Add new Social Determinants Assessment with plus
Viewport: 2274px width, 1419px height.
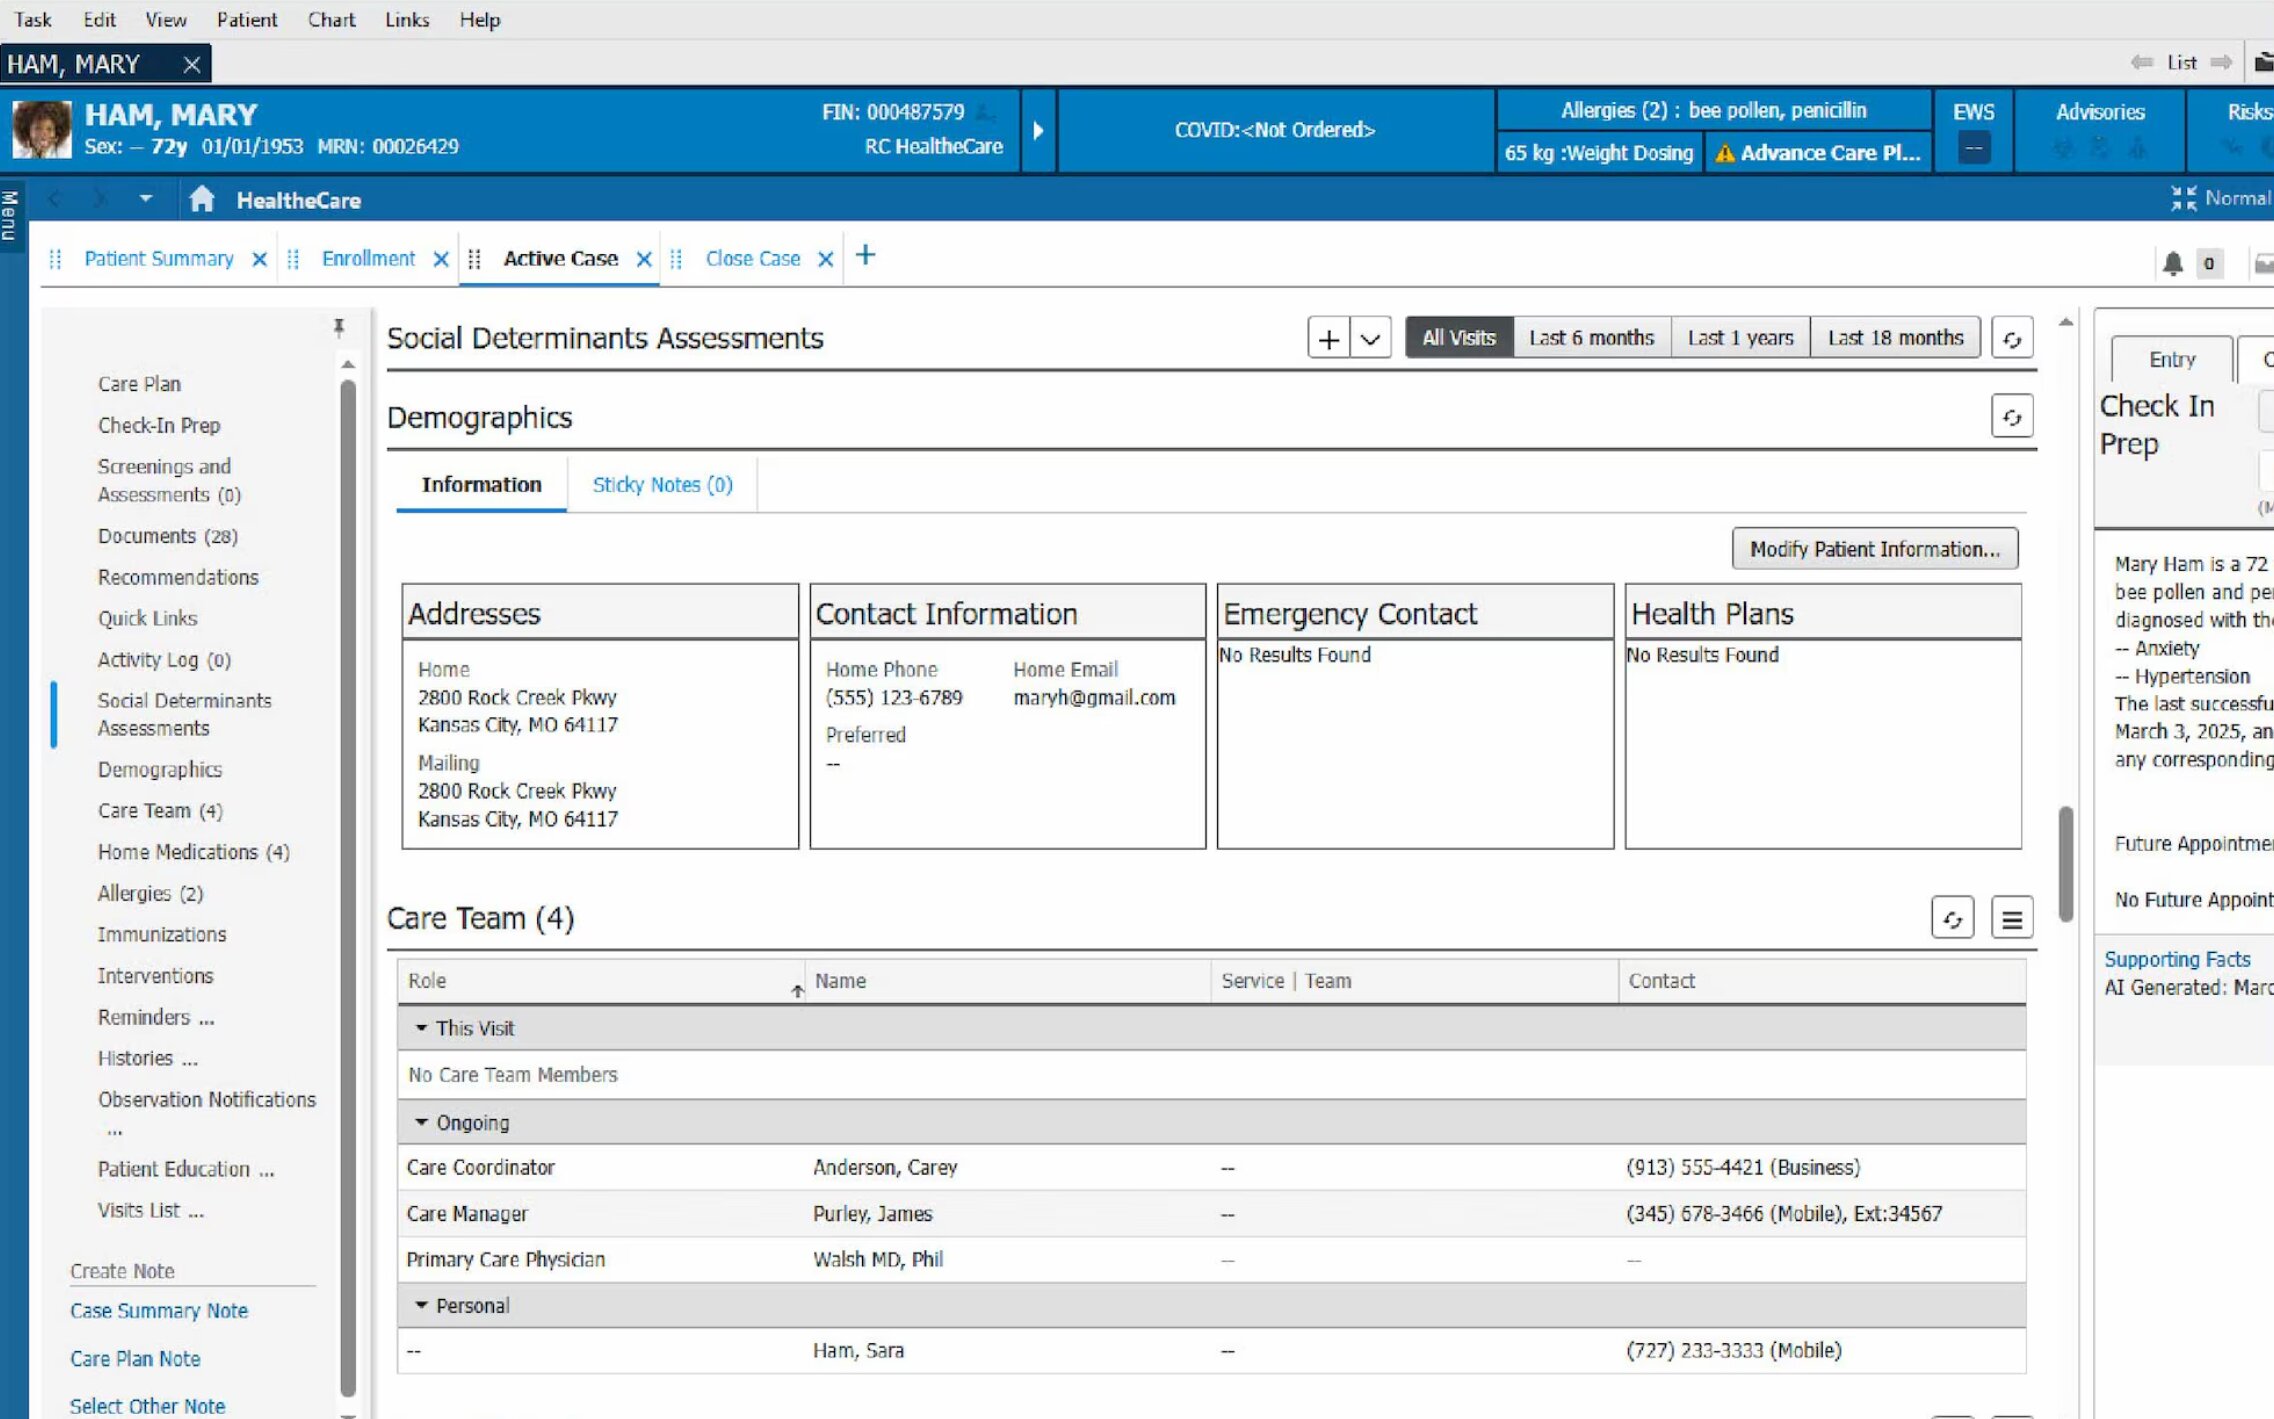click(x=1328, y=338)
